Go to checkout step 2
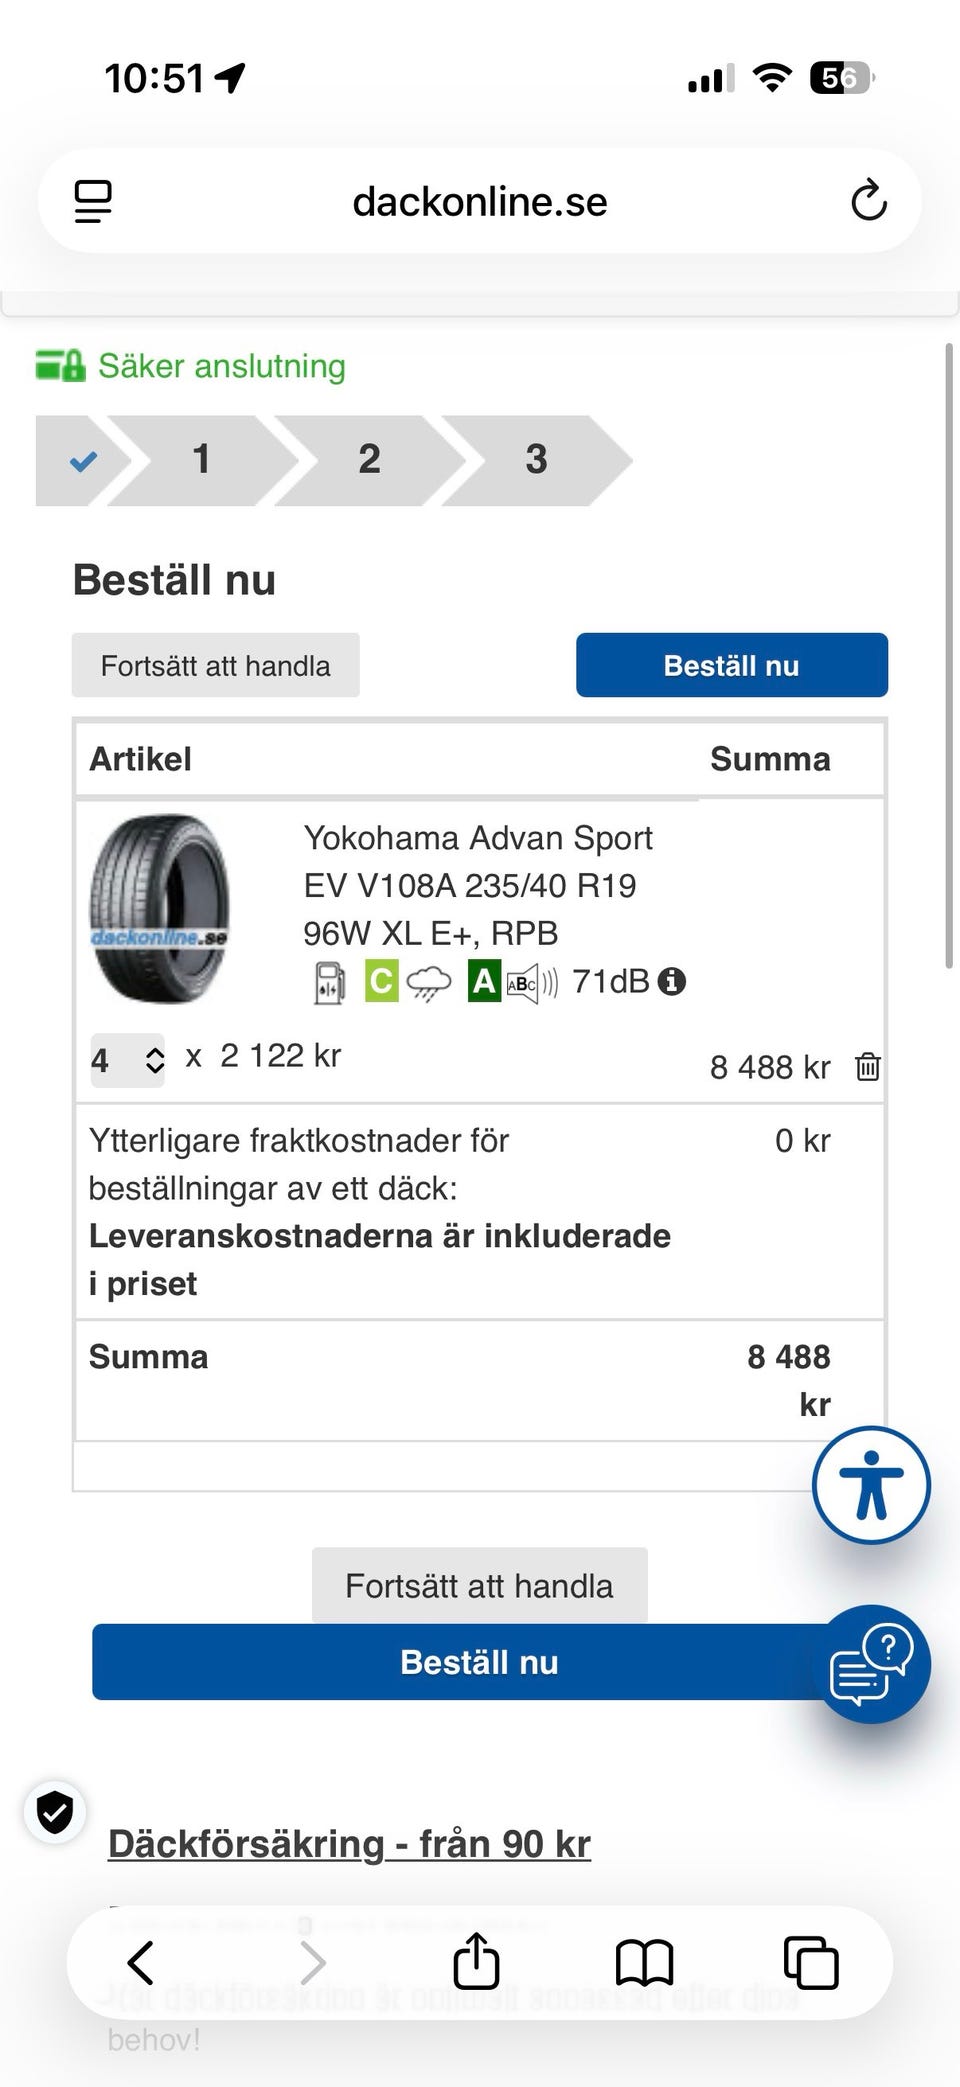The image size is (960, 2087). pos(369,460)
